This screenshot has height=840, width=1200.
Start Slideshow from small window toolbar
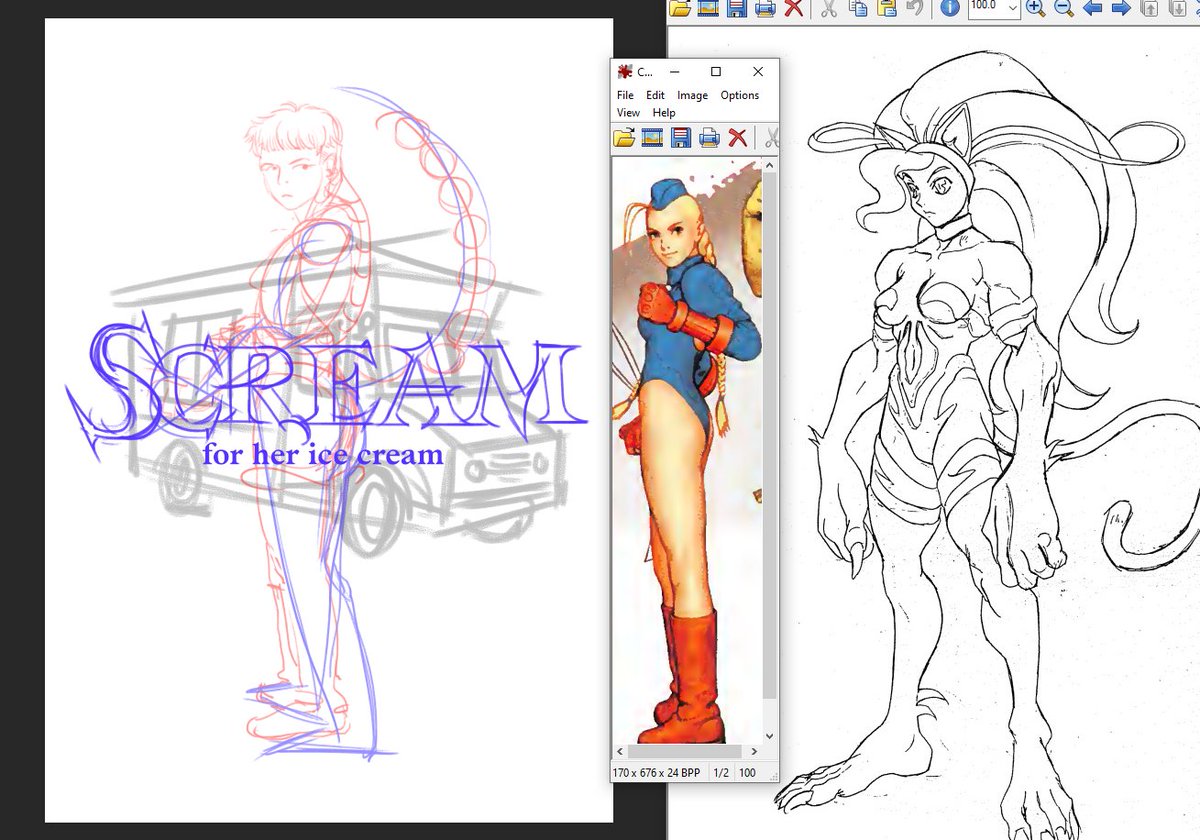coord(653,138)
